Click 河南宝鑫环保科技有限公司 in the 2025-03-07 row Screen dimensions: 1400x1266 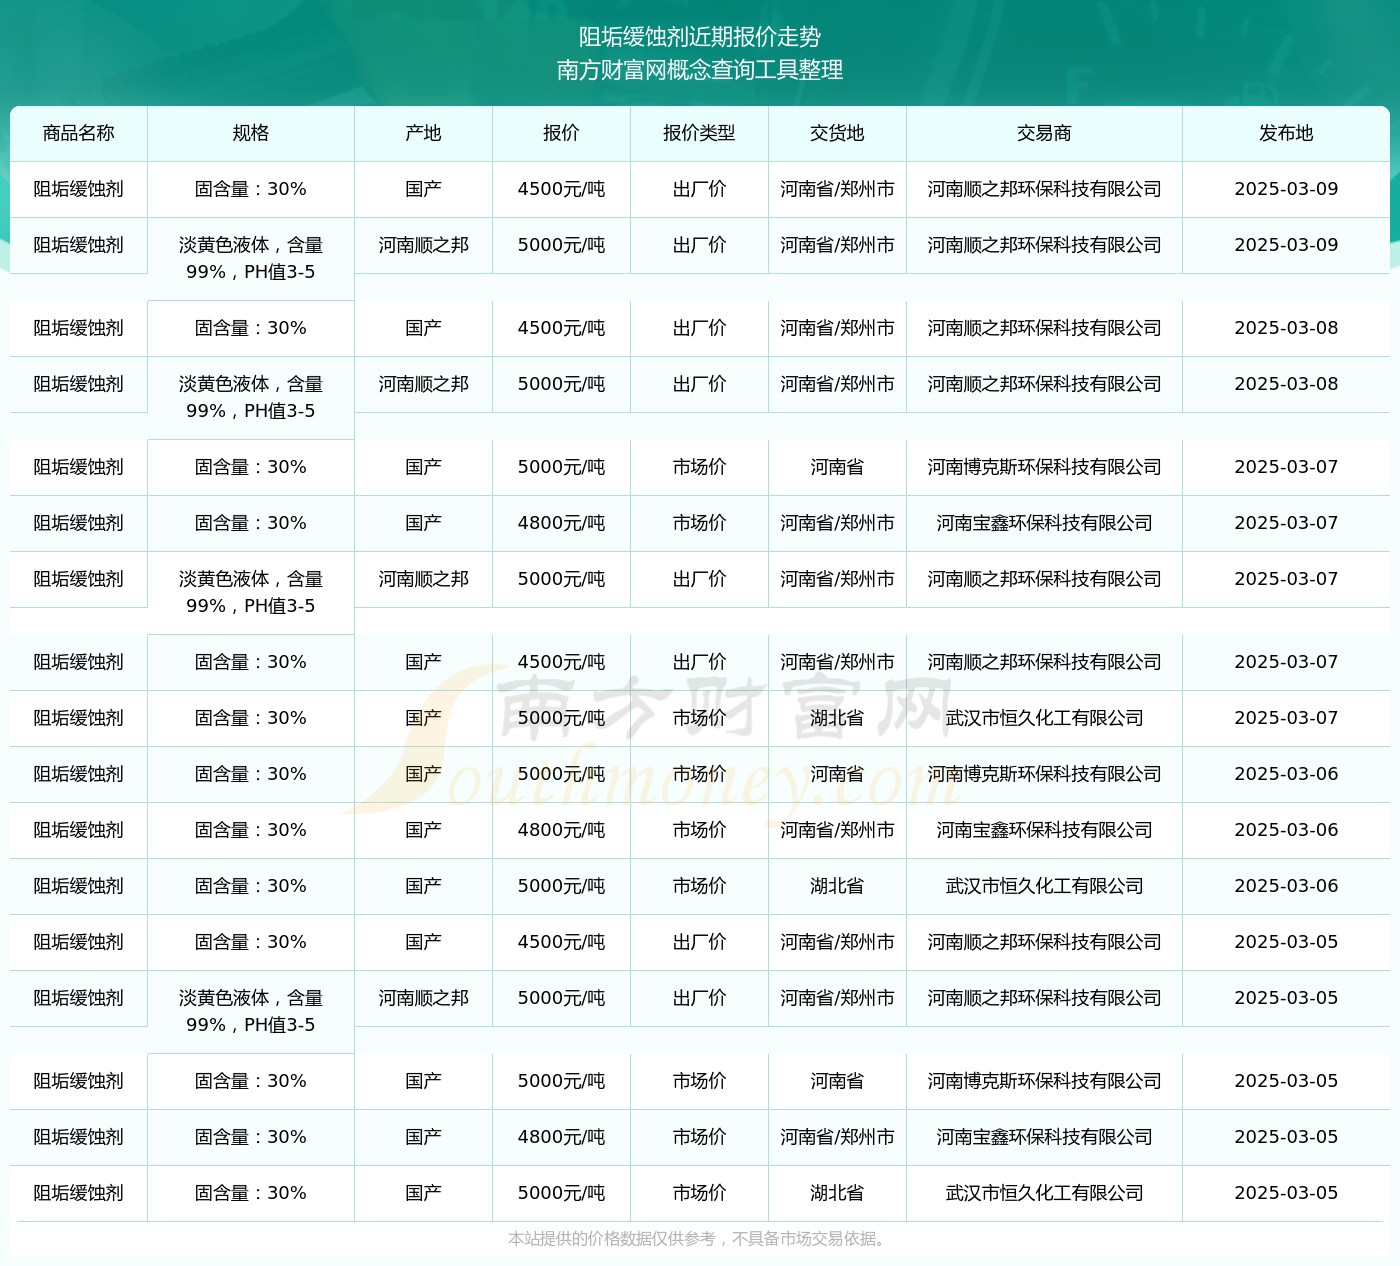[1044, 523]
